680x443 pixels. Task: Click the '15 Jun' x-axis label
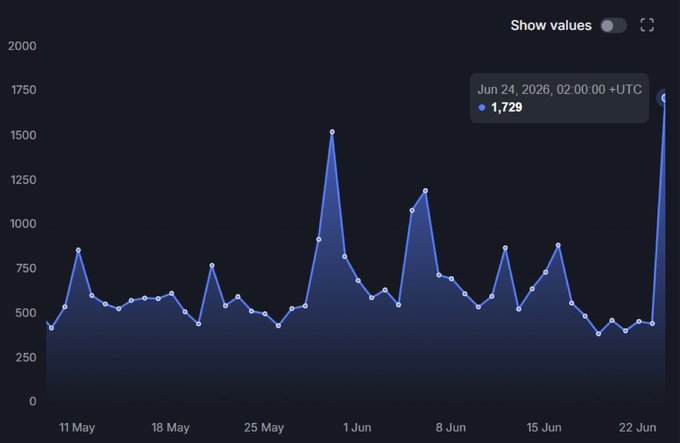544,428
